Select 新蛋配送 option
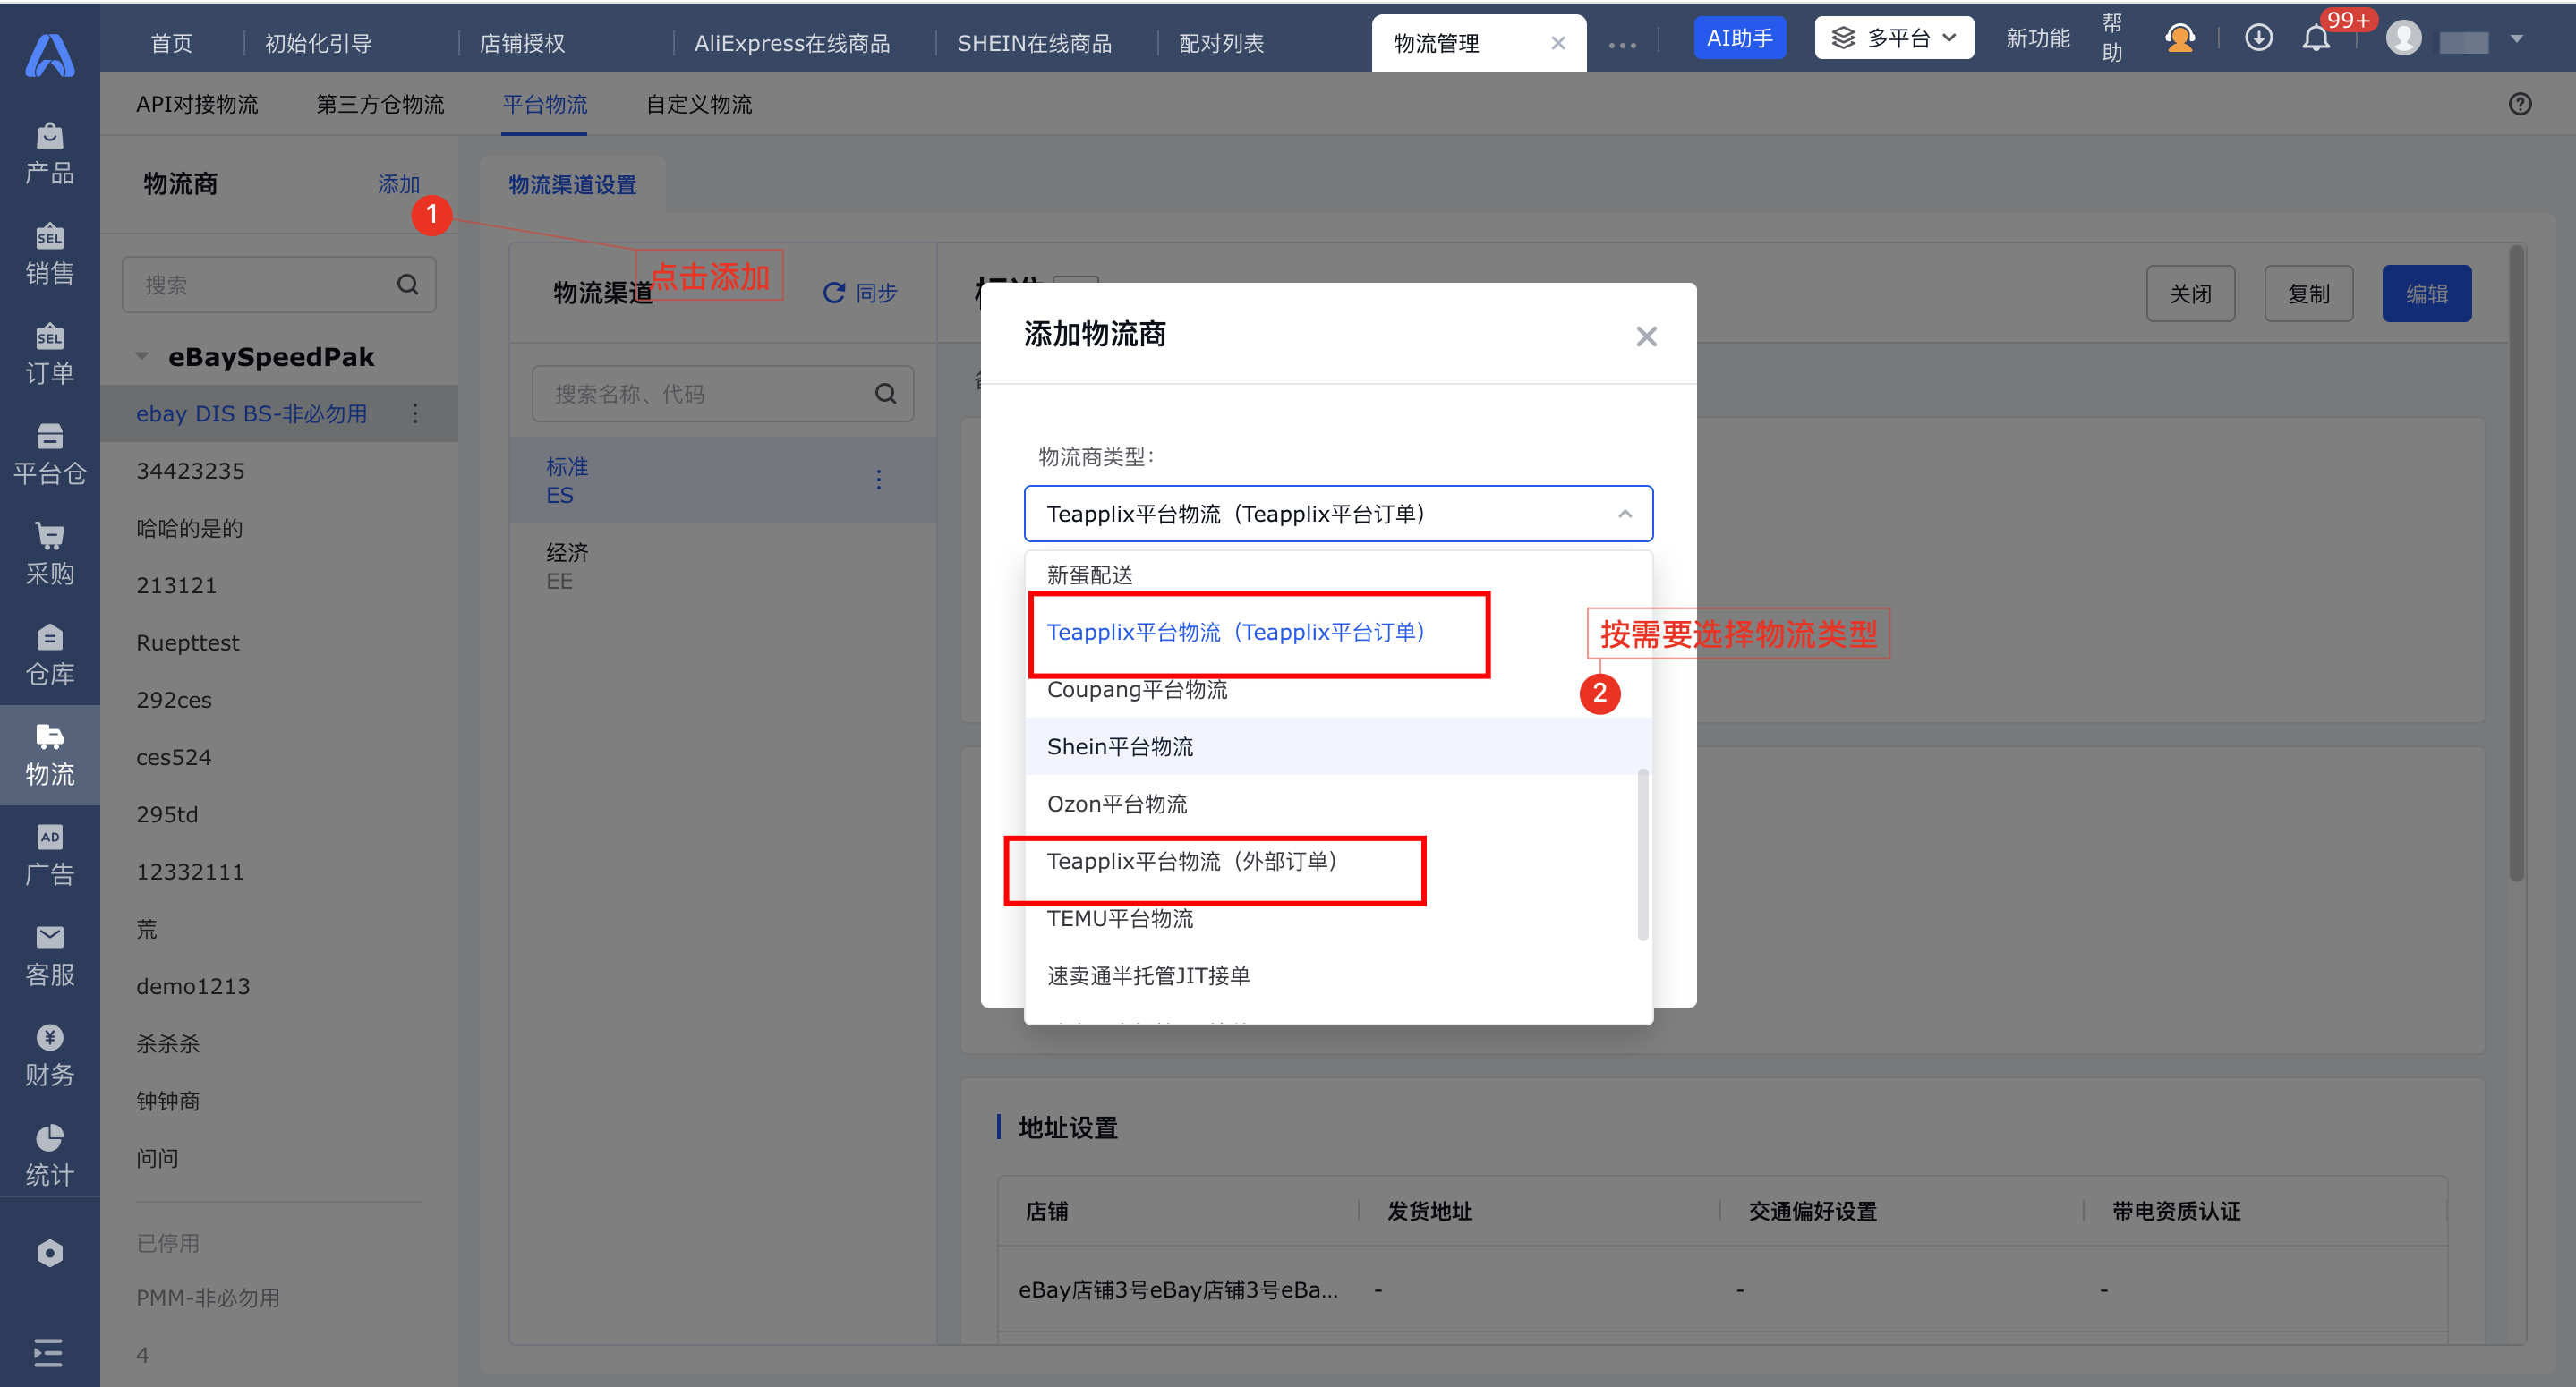The height and width of the screenshot is (1387, 2576). (1338, 575)
